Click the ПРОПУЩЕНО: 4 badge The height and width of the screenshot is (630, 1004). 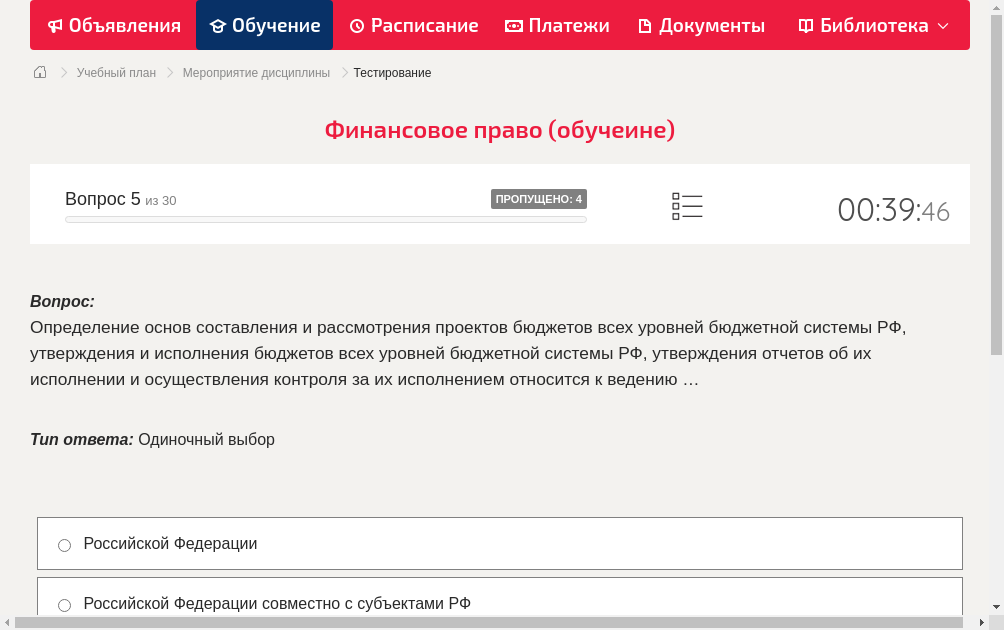tap(540, 199)
